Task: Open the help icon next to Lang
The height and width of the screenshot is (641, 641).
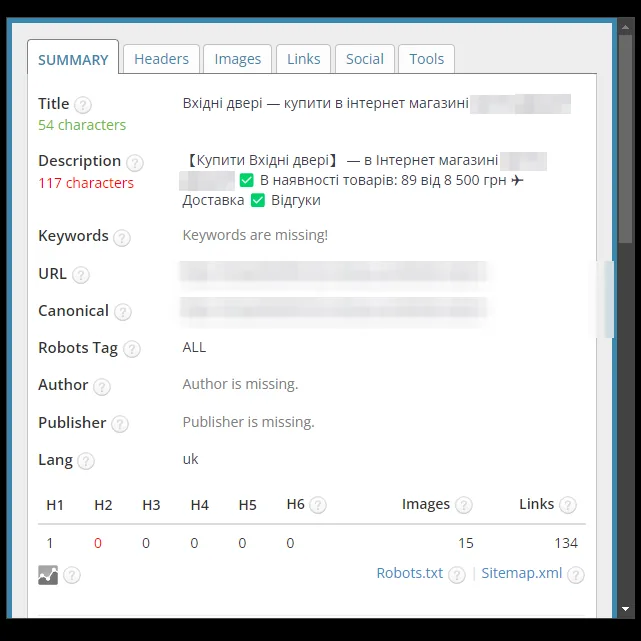Action: [86, 461]
